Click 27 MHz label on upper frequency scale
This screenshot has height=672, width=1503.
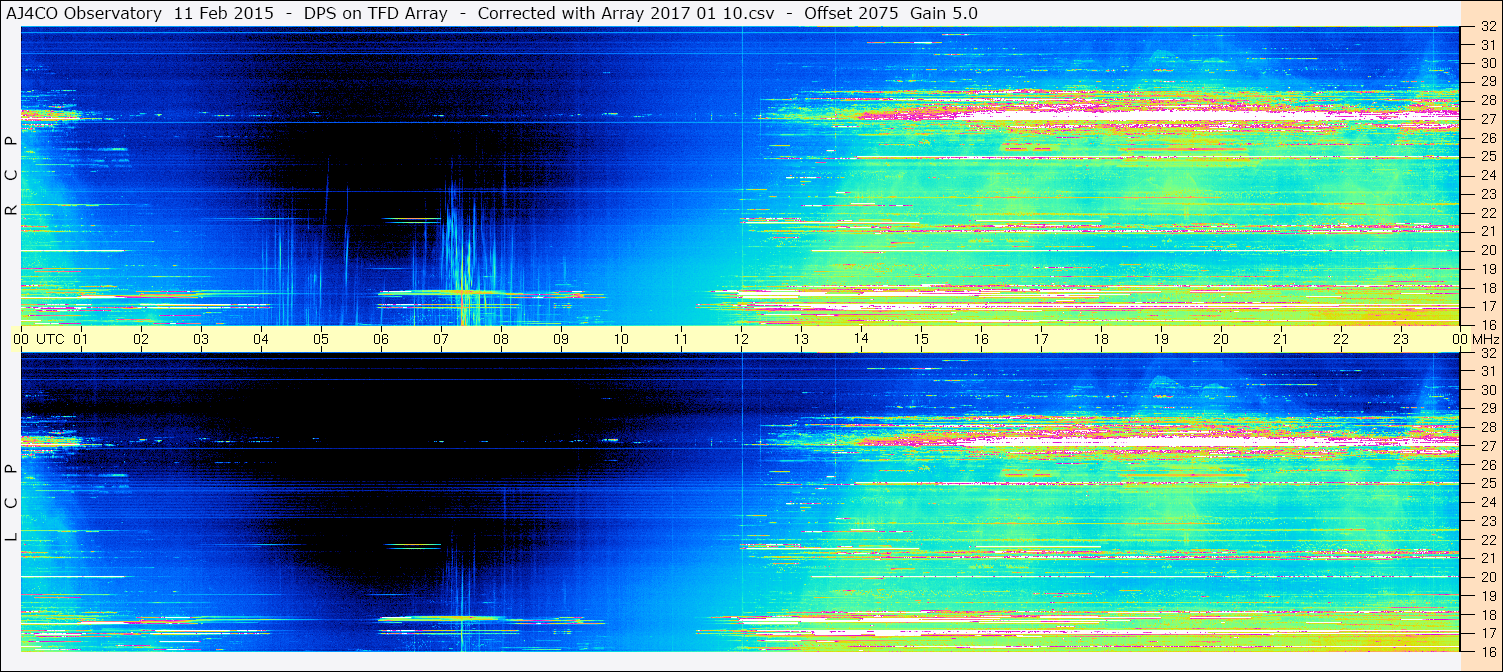[1487, 119]
